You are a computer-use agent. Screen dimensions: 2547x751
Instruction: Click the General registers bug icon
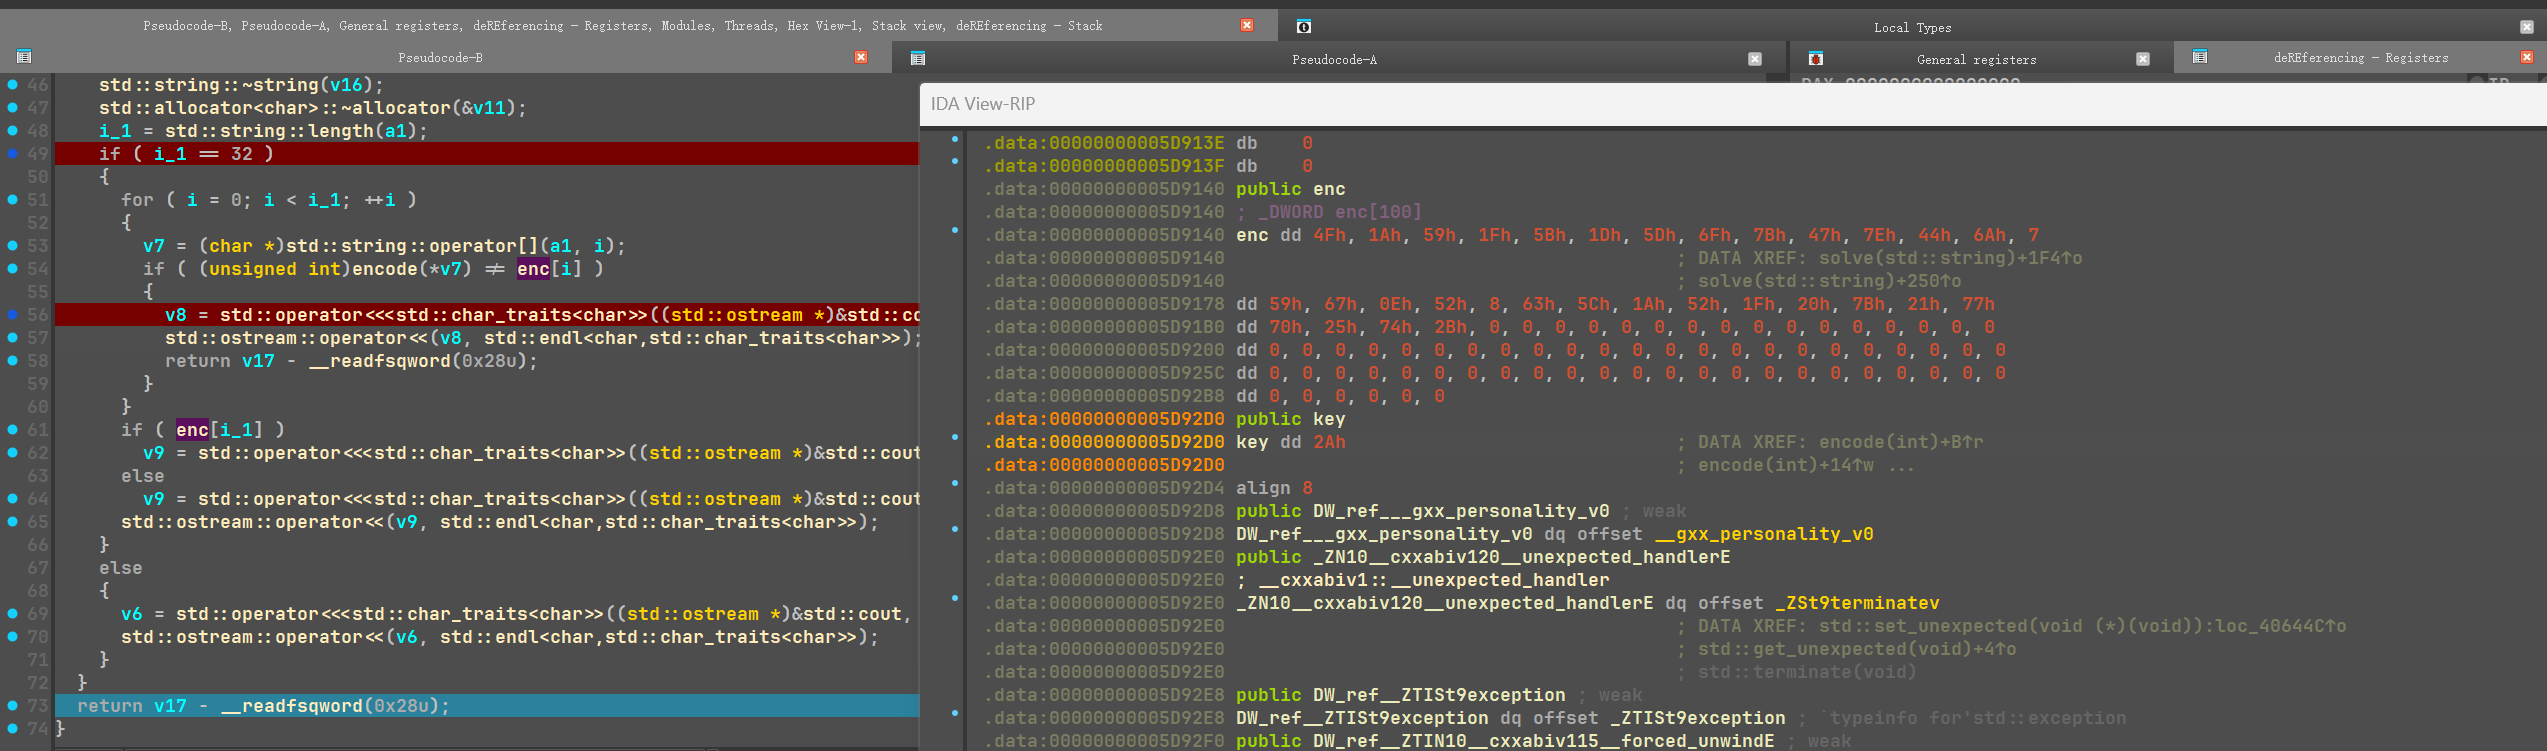pyautogui.click(x=1815, y=59)
